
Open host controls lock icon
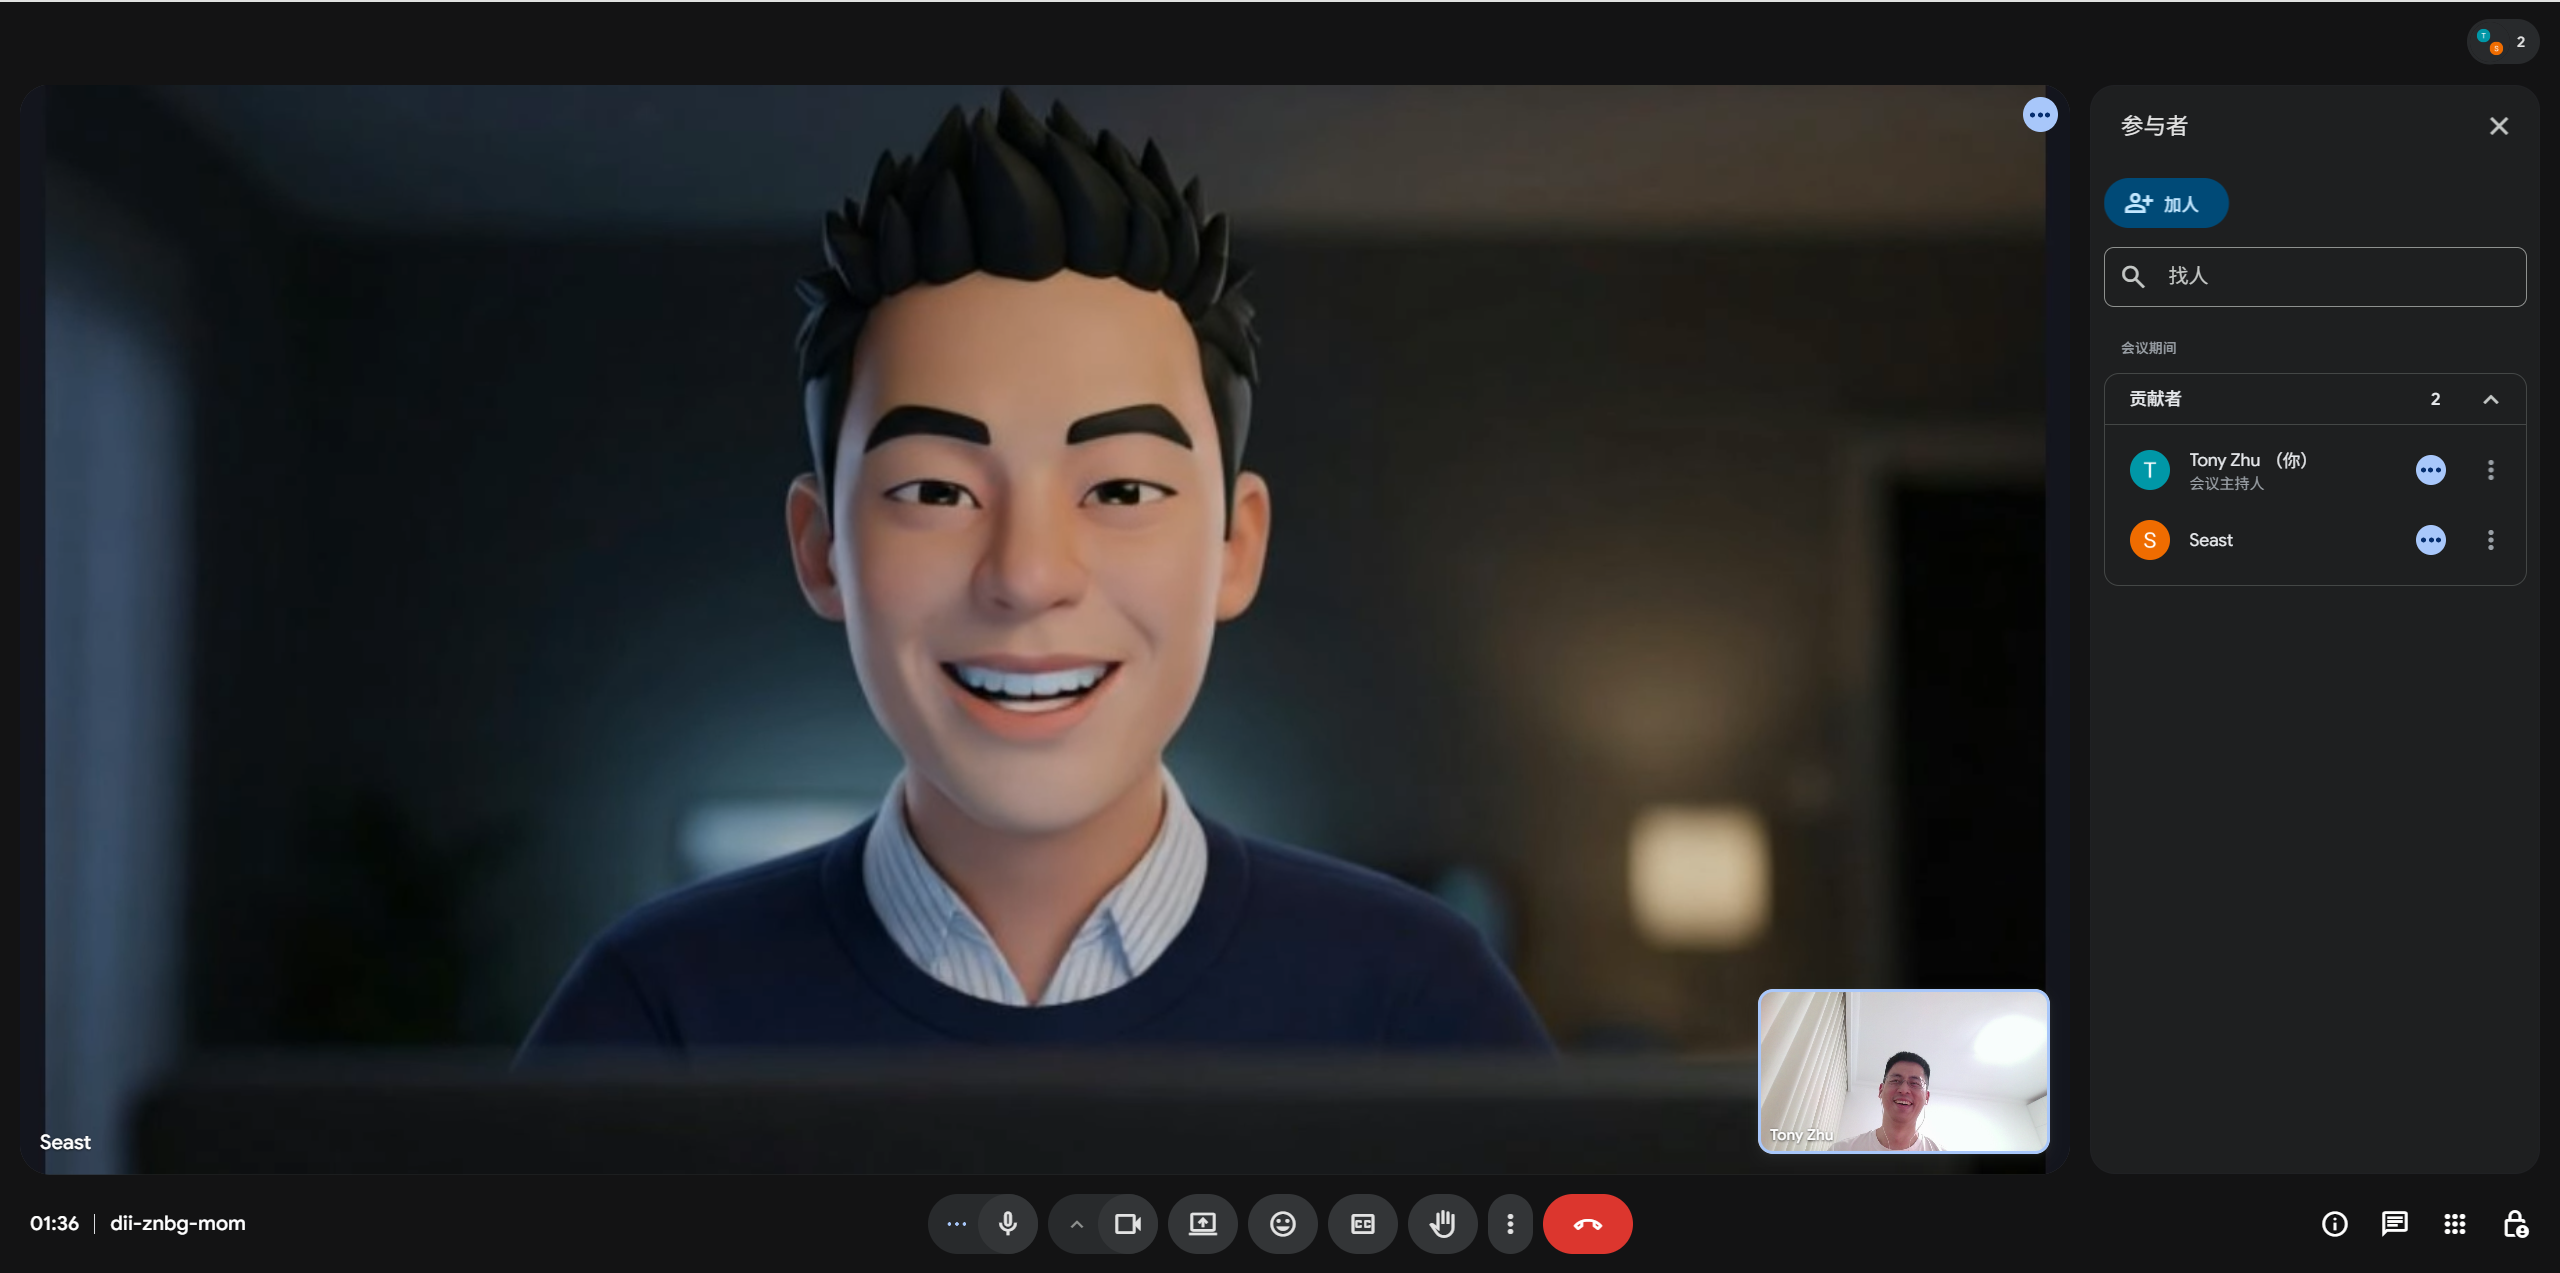2515,1224
